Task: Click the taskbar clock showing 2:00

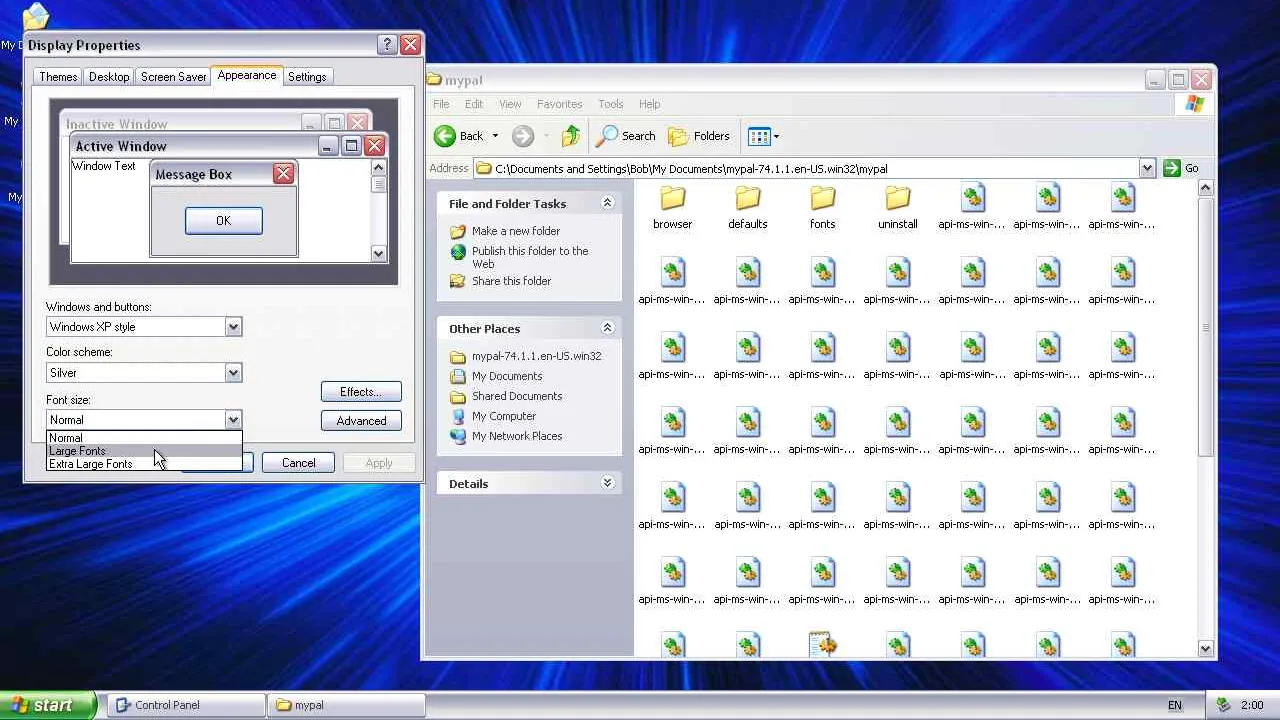Action: [x=1252, y=705]
